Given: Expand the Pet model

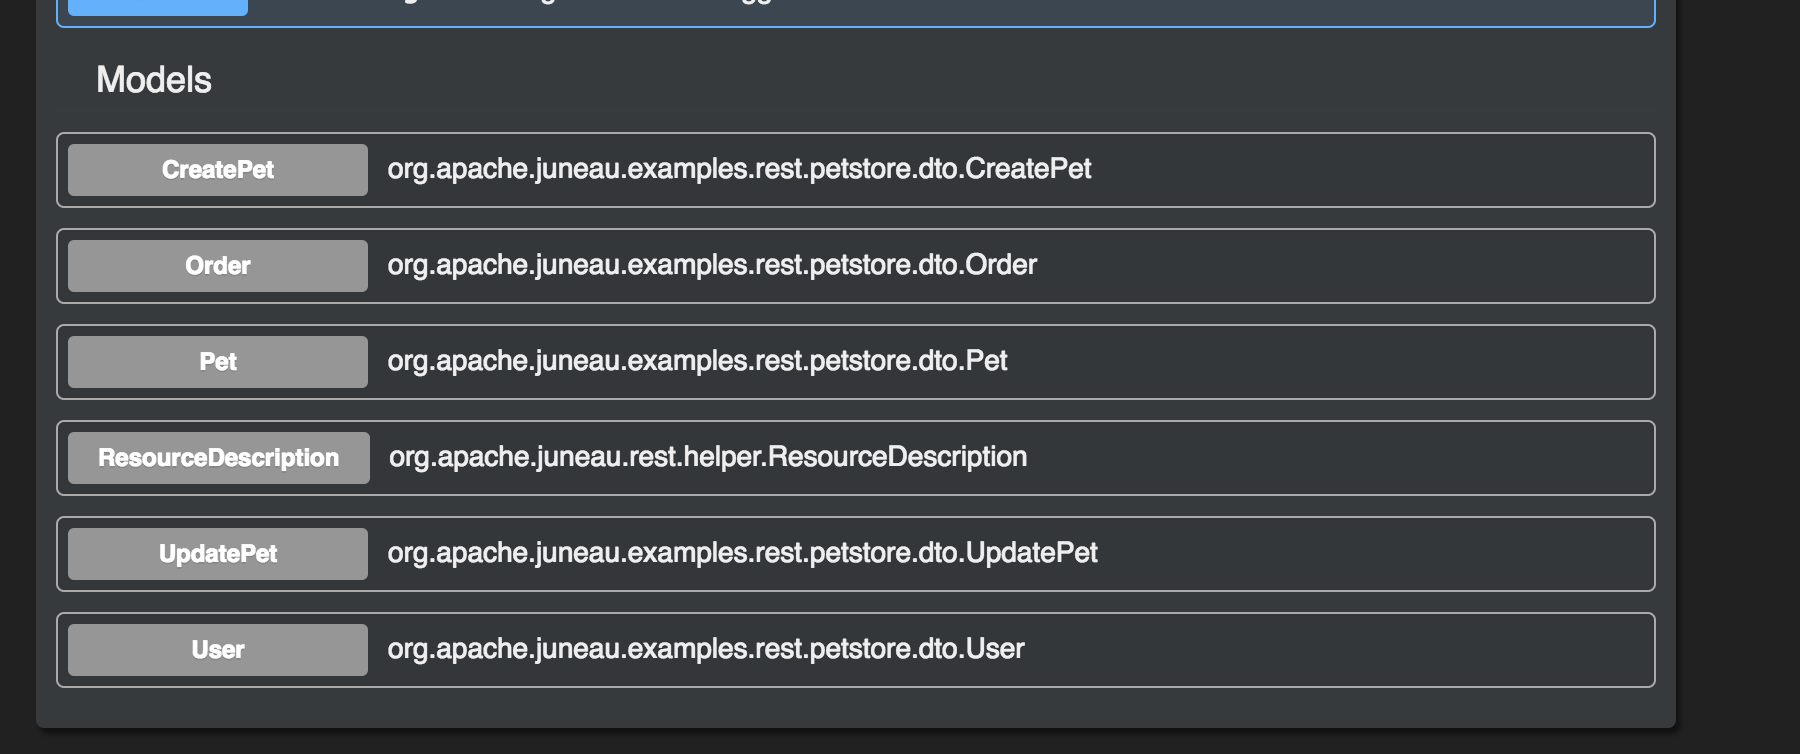Looking at the screenshot, I should point(217,362).
